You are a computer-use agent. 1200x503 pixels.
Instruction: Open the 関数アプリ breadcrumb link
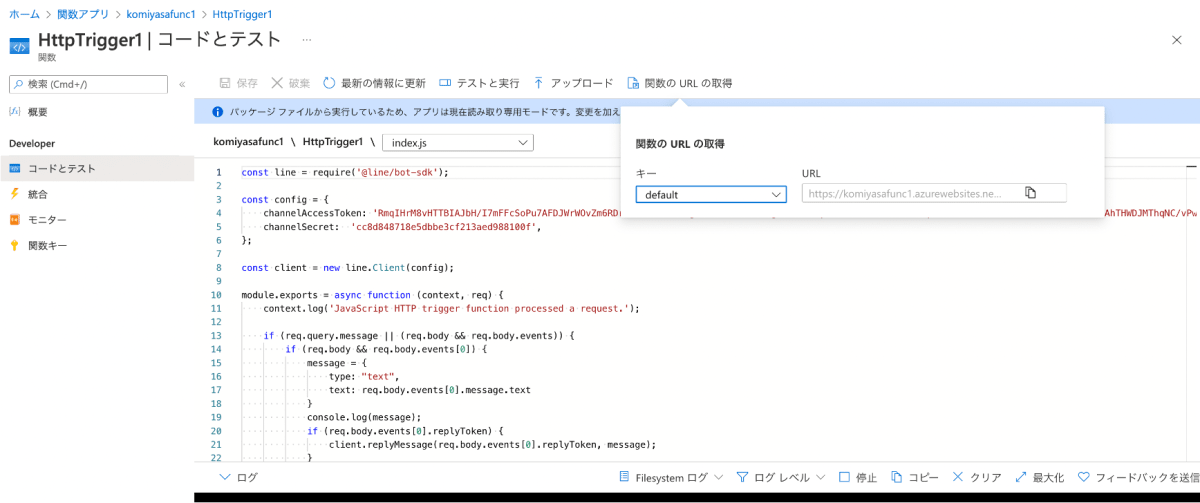[81, 15]
